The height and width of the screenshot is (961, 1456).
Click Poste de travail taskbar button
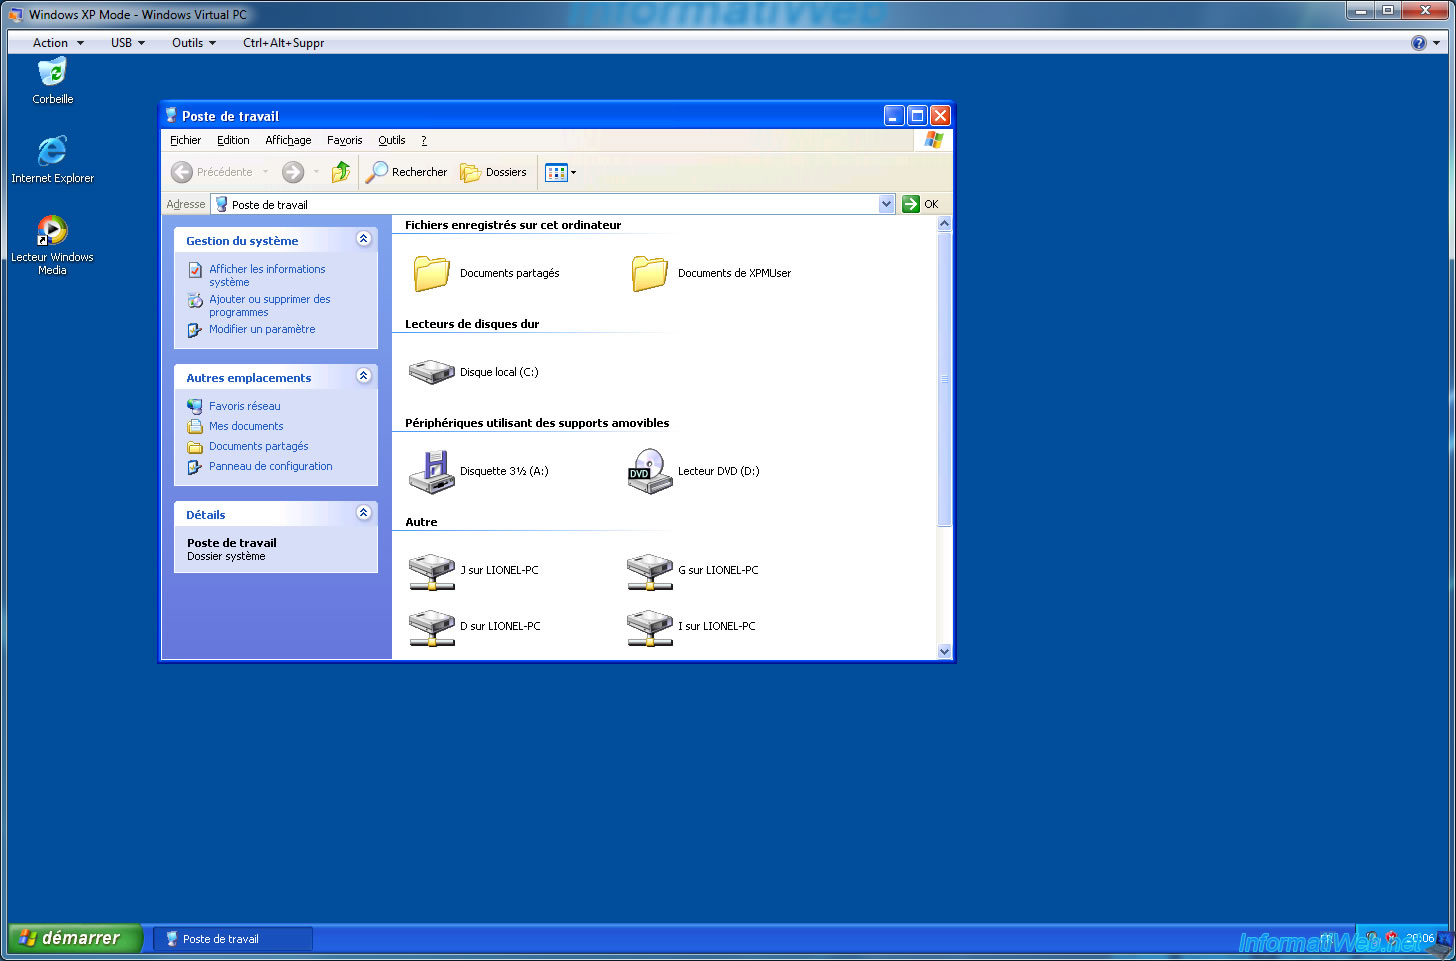[232, 939]
